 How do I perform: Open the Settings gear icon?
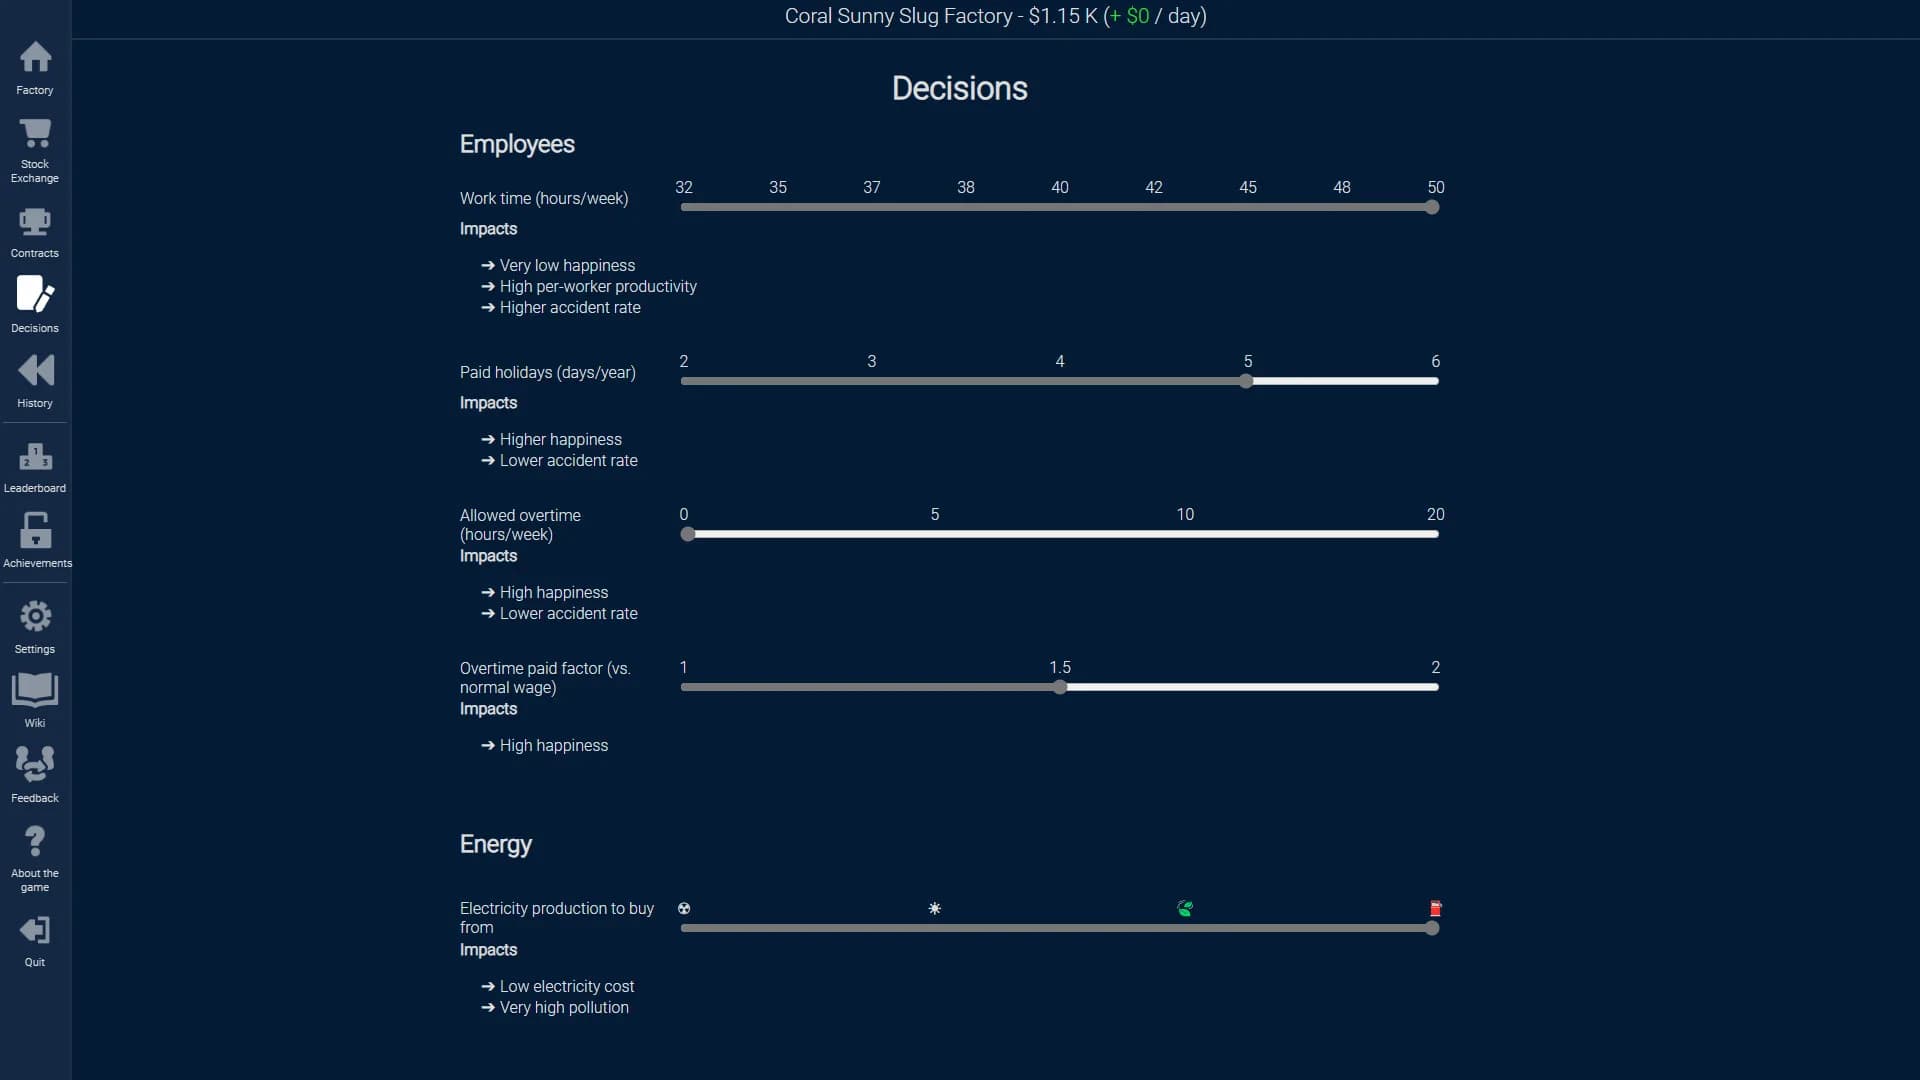35,616
